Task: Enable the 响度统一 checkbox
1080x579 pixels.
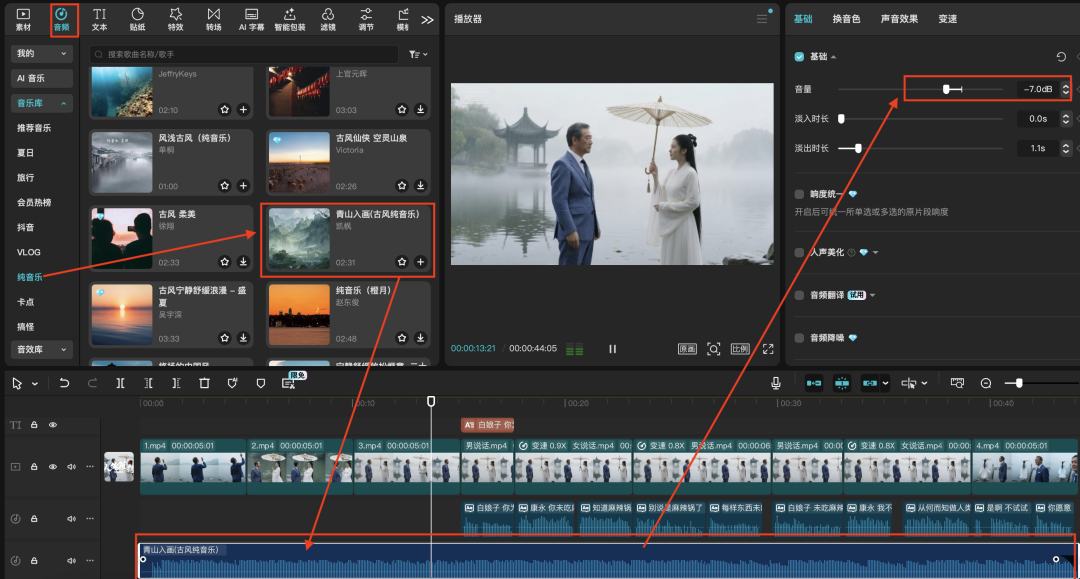Action: 799,194
